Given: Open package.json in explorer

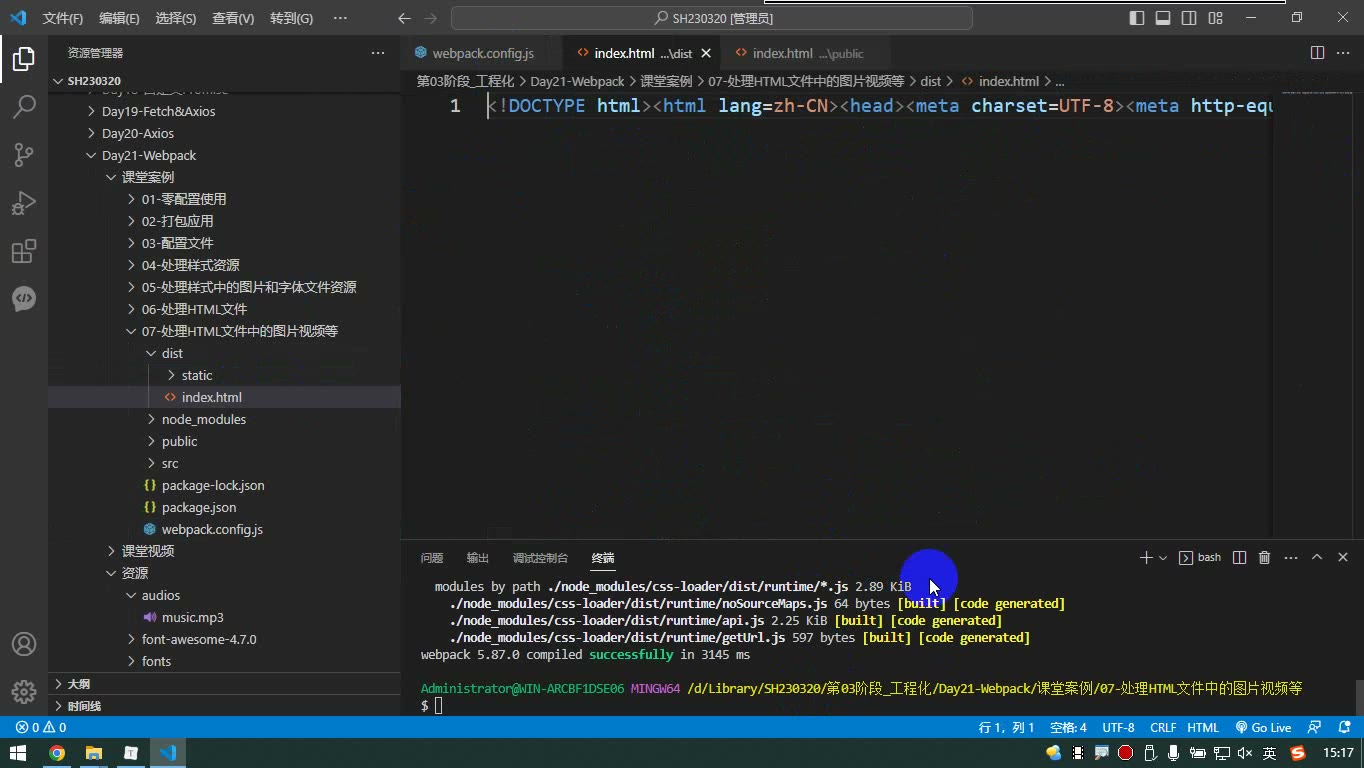Looking at the screenshot, I should (x=198, y=507).
